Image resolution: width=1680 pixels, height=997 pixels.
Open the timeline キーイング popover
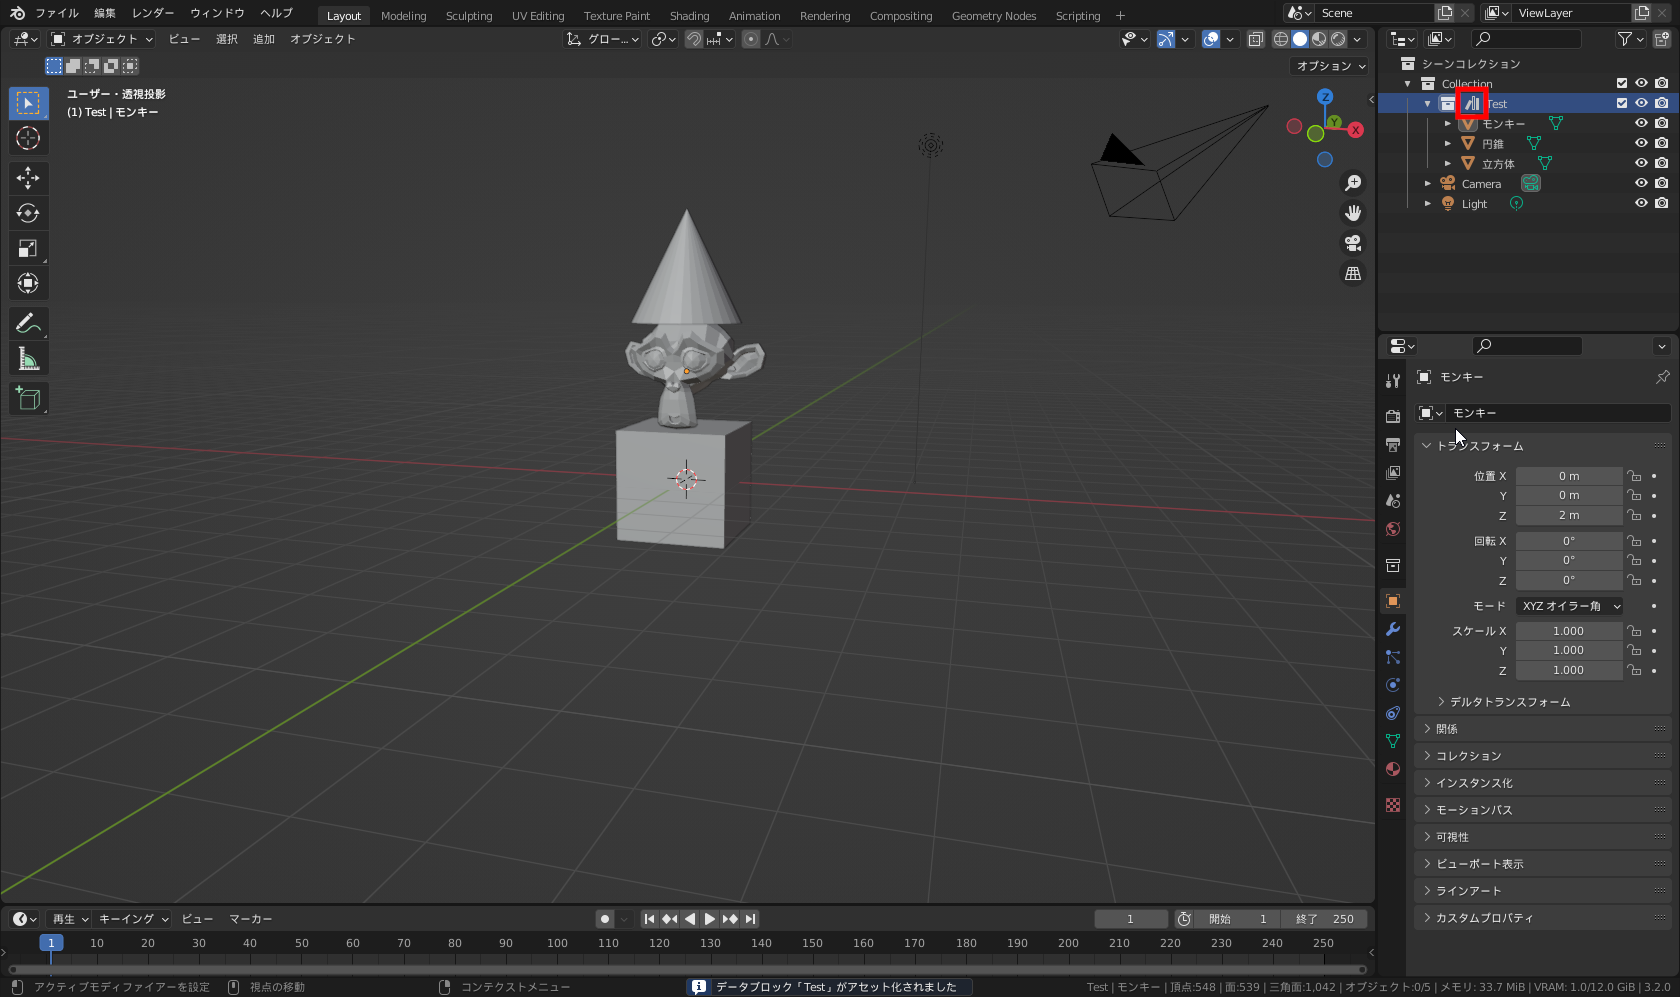tap(134, 919)
